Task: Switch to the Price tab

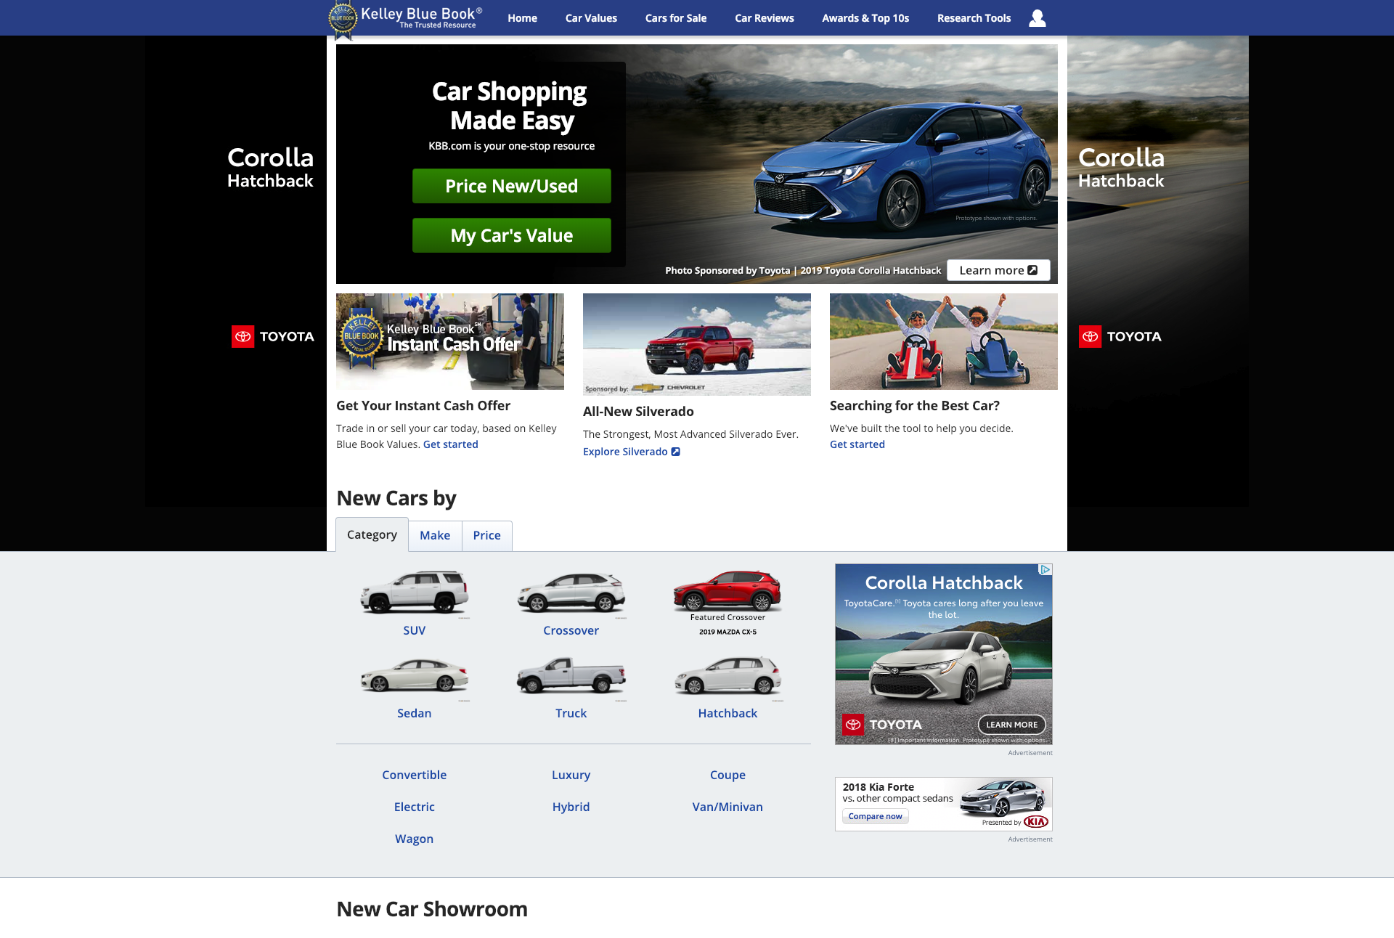Action: coord(487,536)
